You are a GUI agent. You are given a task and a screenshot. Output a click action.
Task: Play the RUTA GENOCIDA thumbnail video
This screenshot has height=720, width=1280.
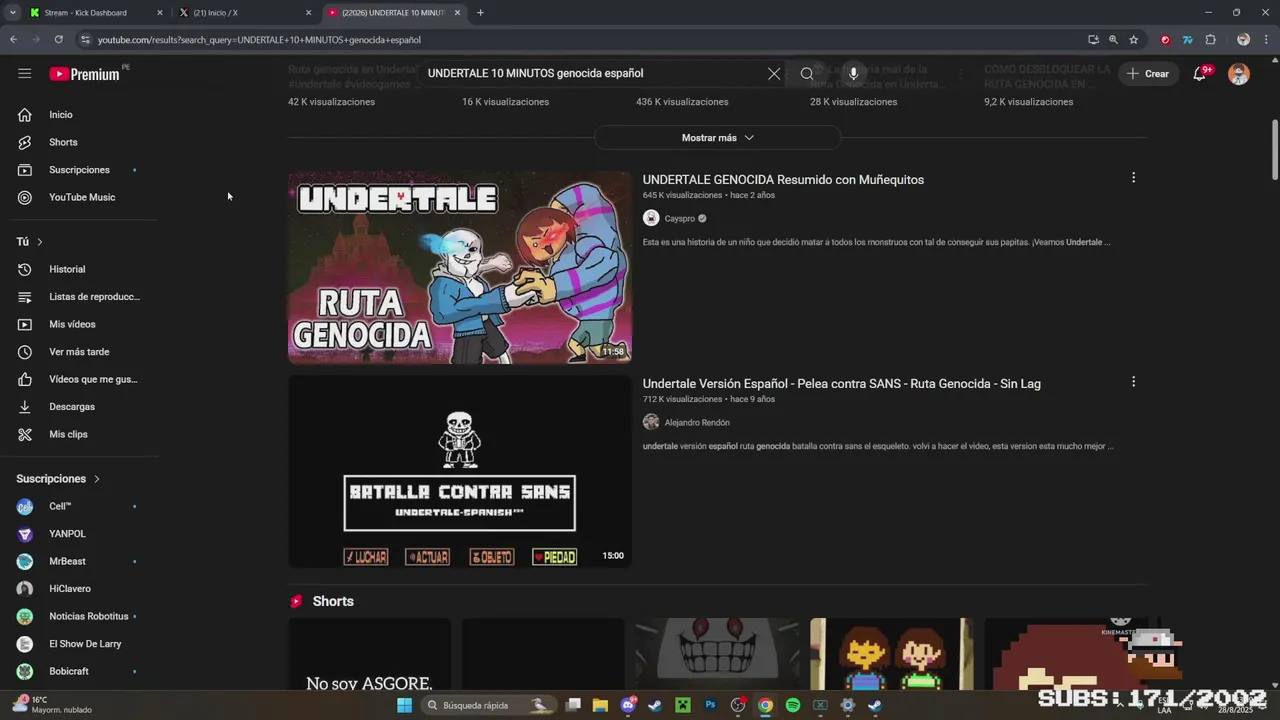tap(460, 267)
